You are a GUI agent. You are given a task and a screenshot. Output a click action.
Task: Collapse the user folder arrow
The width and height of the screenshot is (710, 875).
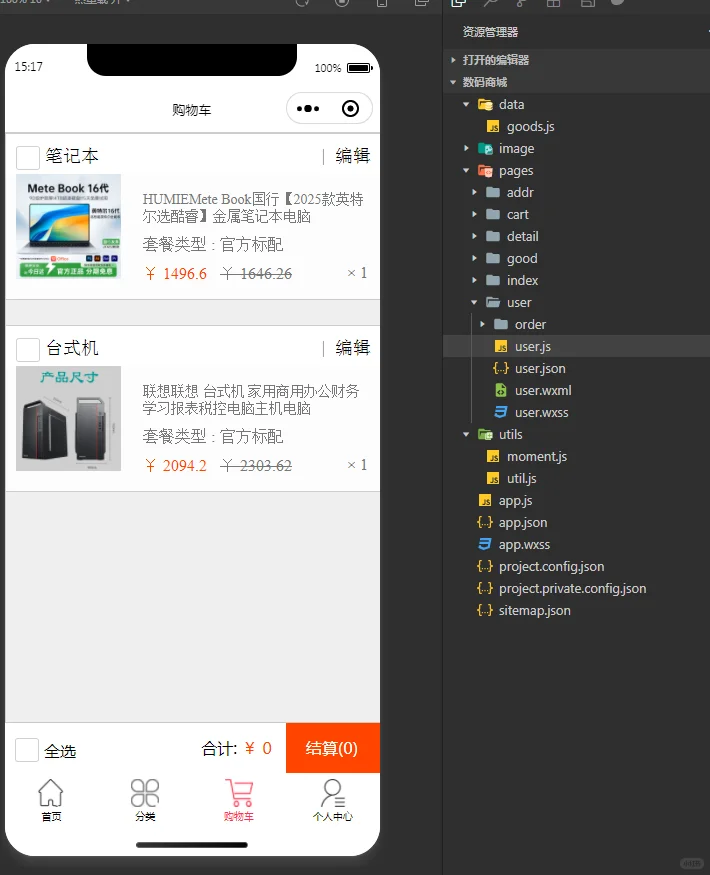click(474, 302)
